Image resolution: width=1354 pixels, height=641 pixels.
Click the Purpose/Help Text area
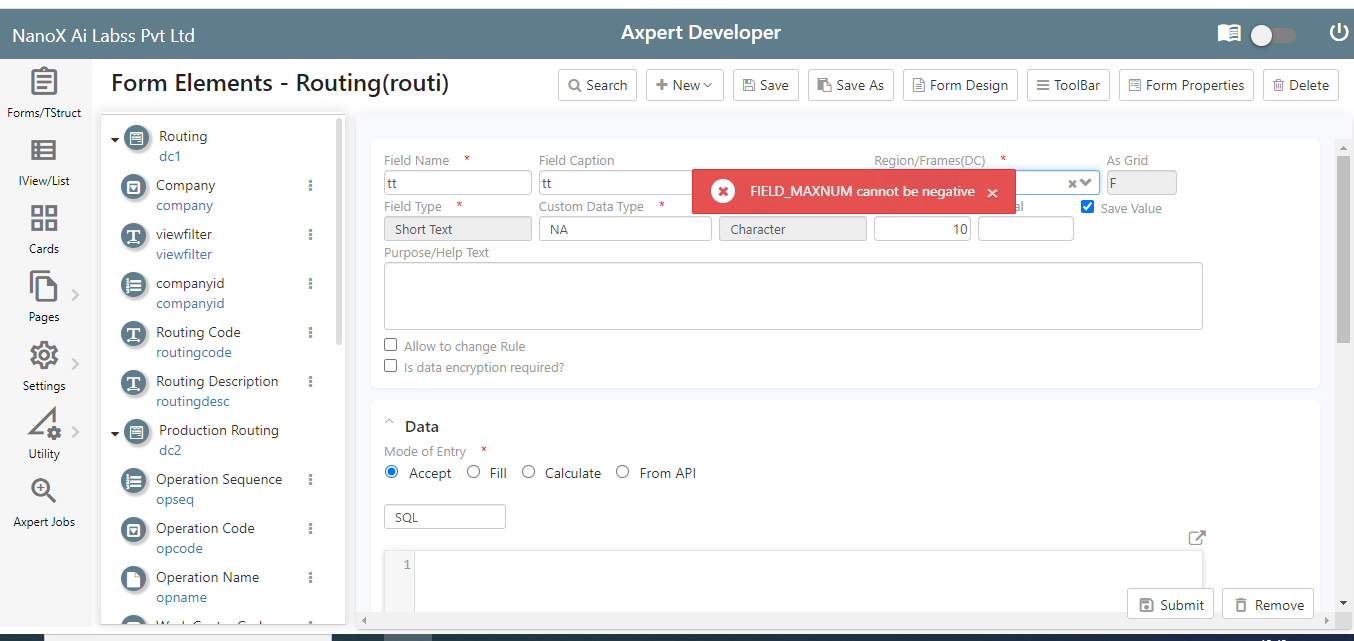click(793, 296)
